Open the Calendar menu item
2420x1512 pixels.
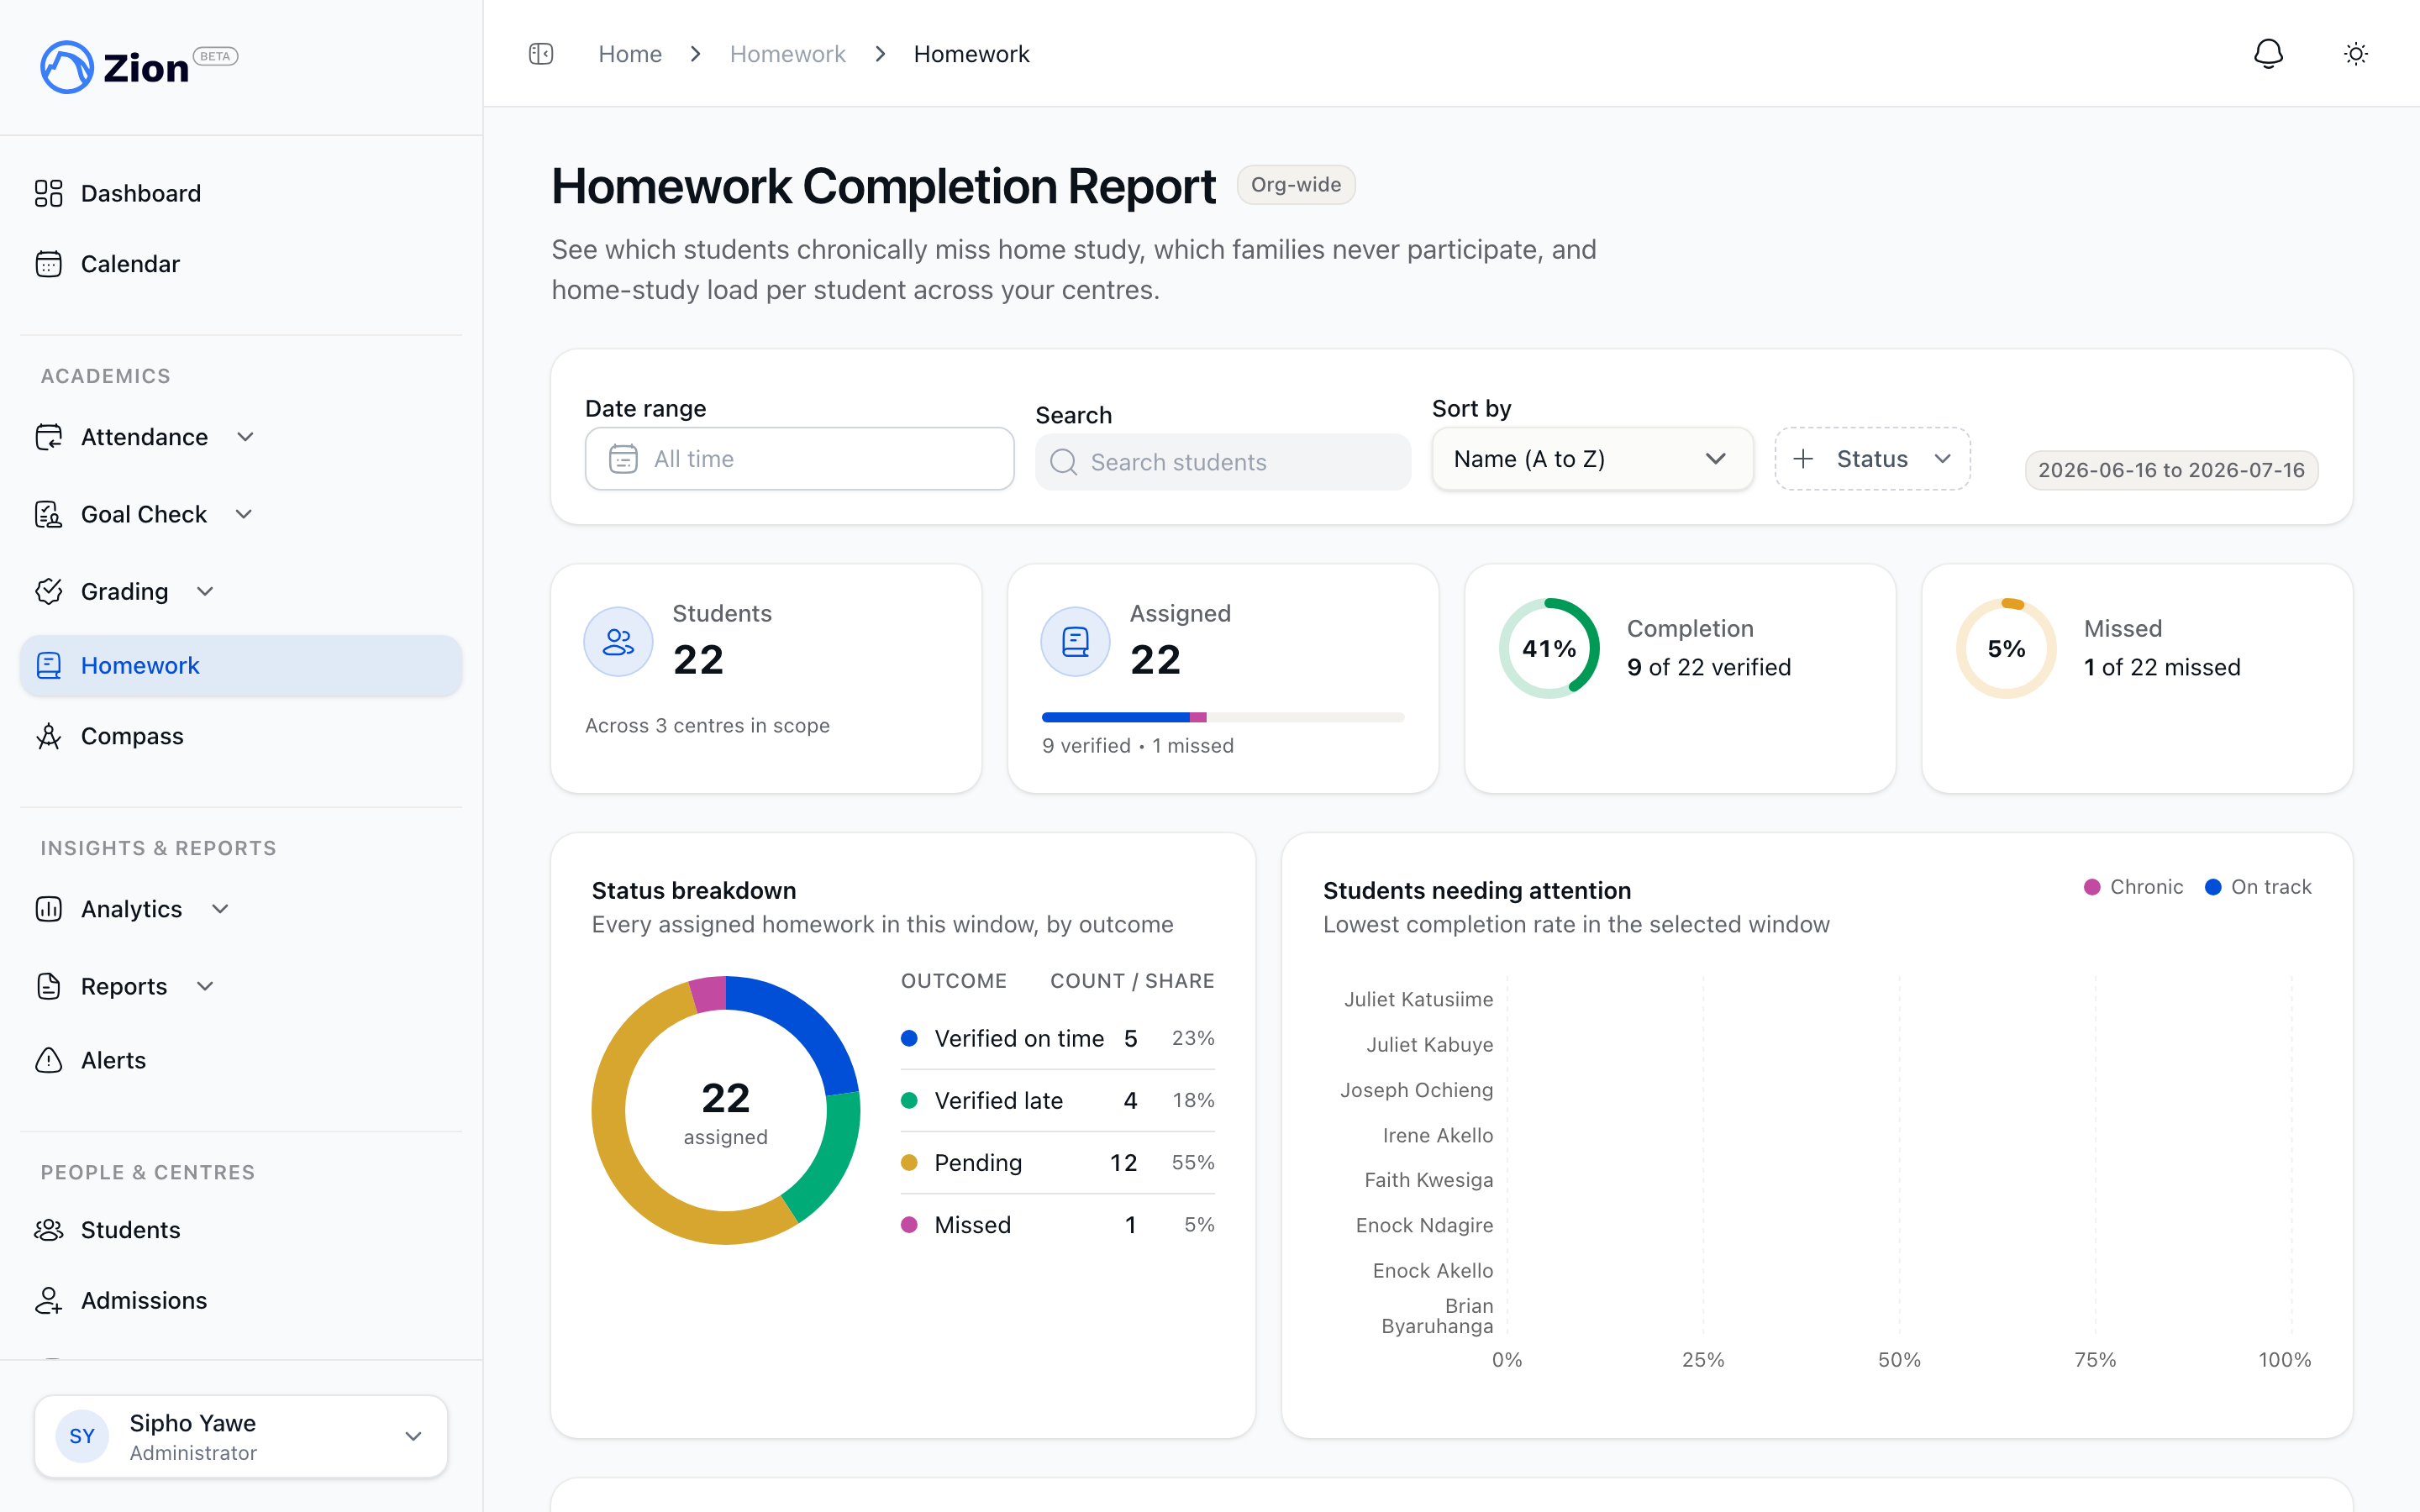point(241,264)
